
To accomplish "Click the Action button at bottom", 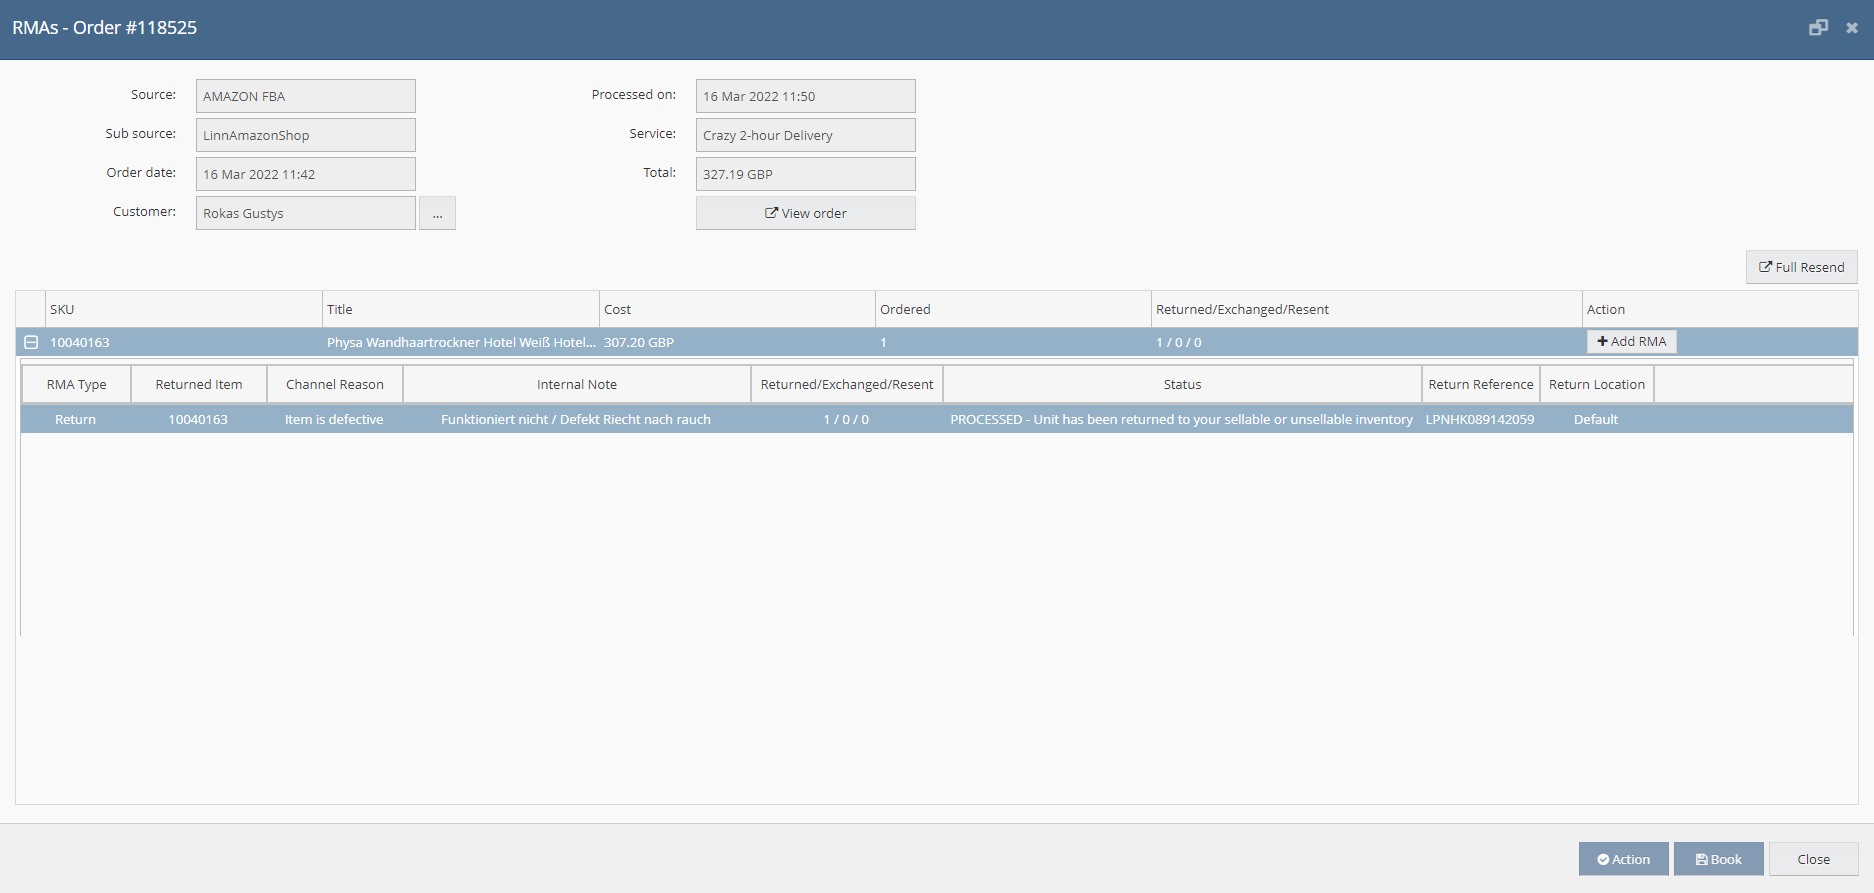I will point(1623,859).
